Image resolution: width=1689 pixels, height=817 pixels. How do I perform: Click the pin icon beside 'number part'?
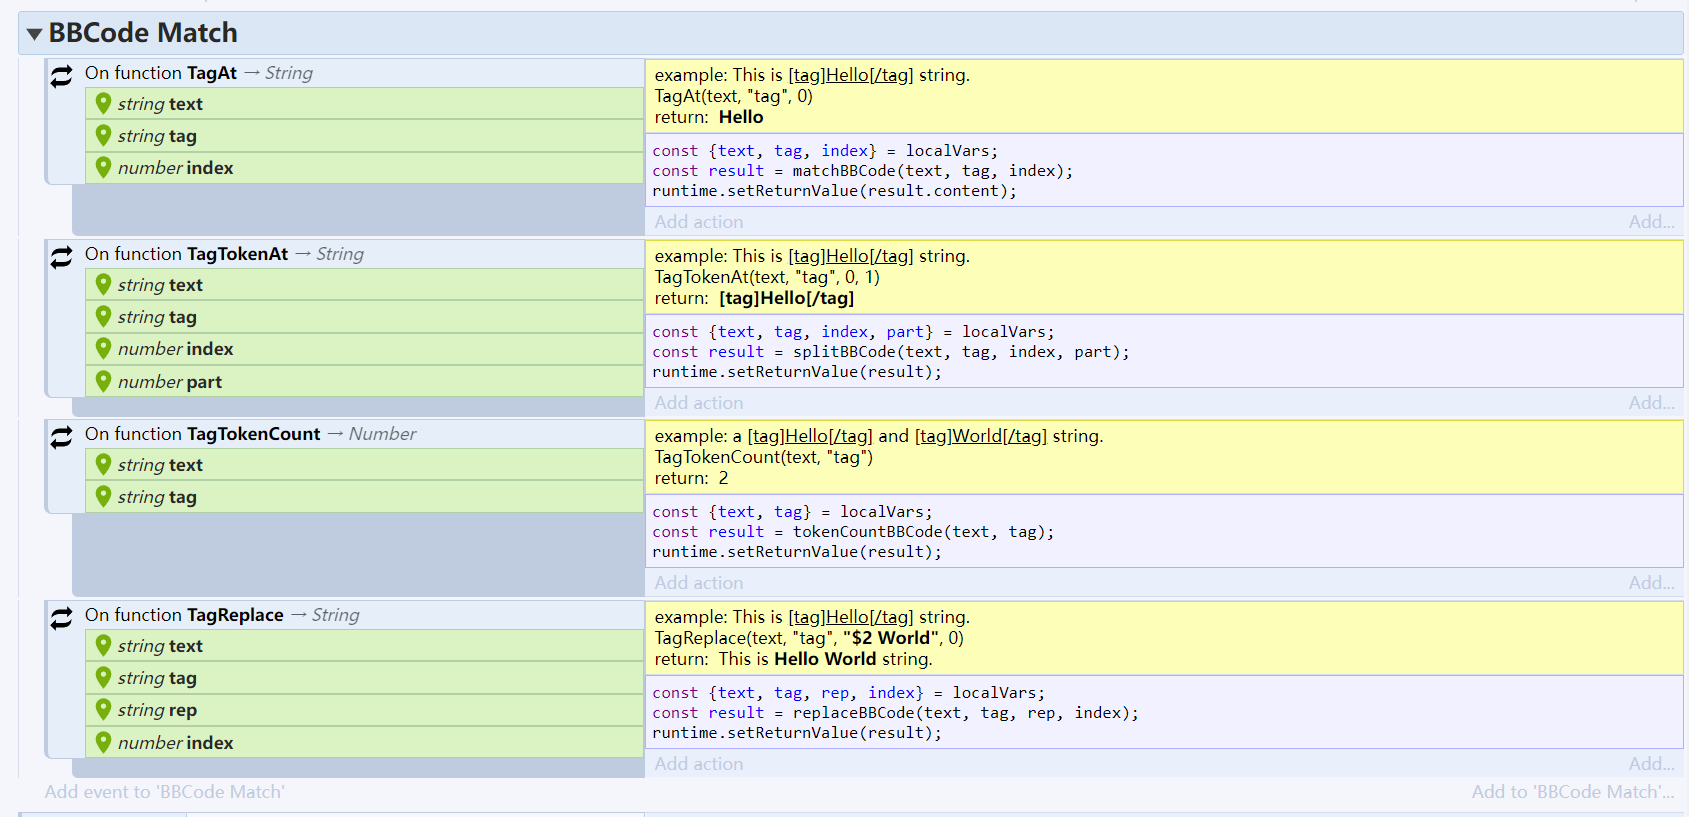point(103,381)
